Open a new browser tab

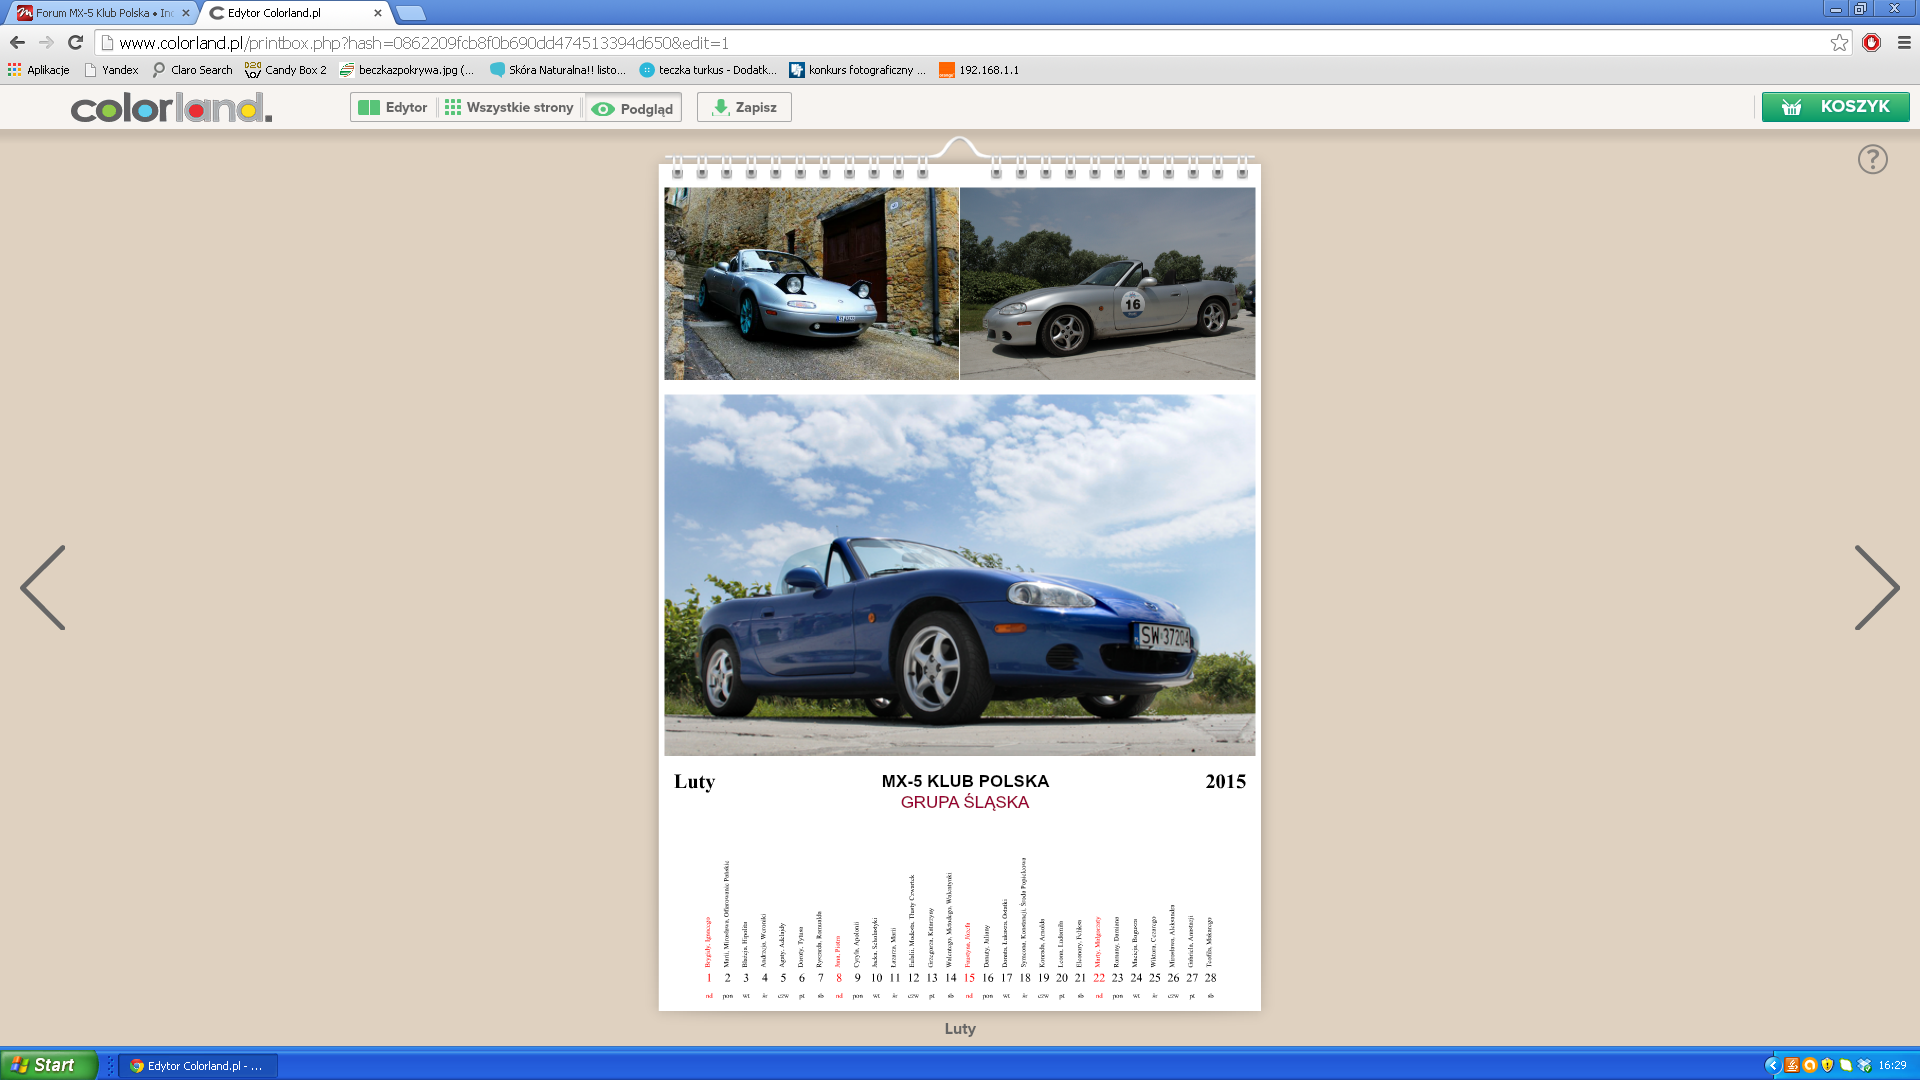[x=410, y=13]
